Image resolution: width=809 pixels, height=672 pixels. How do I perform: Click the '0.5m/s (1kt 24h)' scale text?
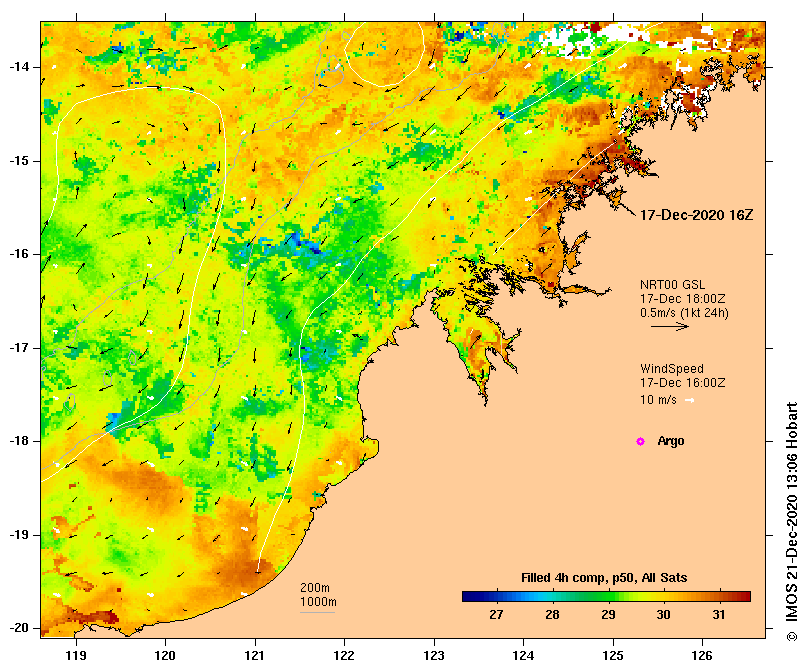(684, 313)
